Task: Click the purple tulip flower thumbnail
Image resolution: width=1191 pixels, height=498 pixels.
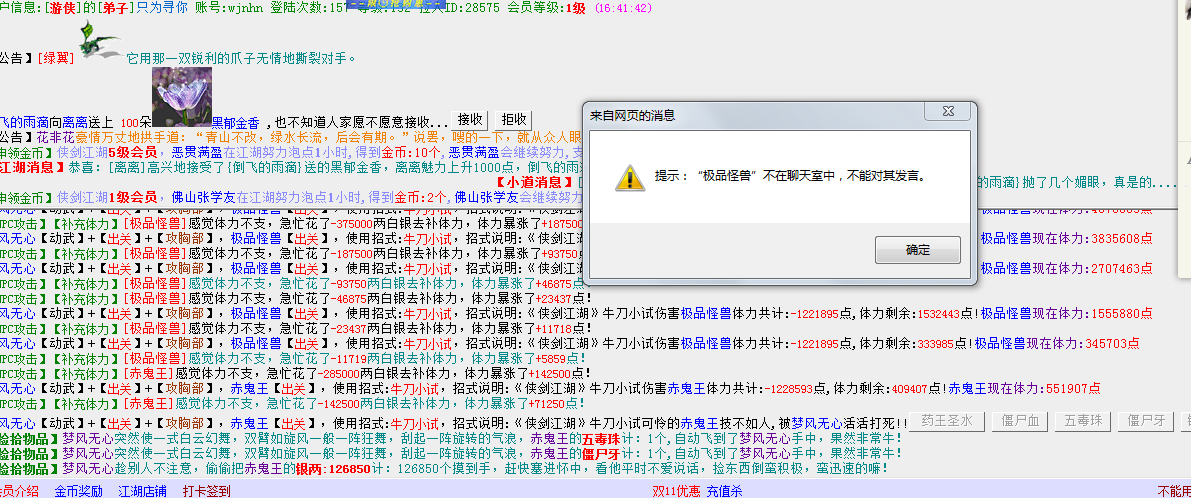Action: [x=182, y=96]
